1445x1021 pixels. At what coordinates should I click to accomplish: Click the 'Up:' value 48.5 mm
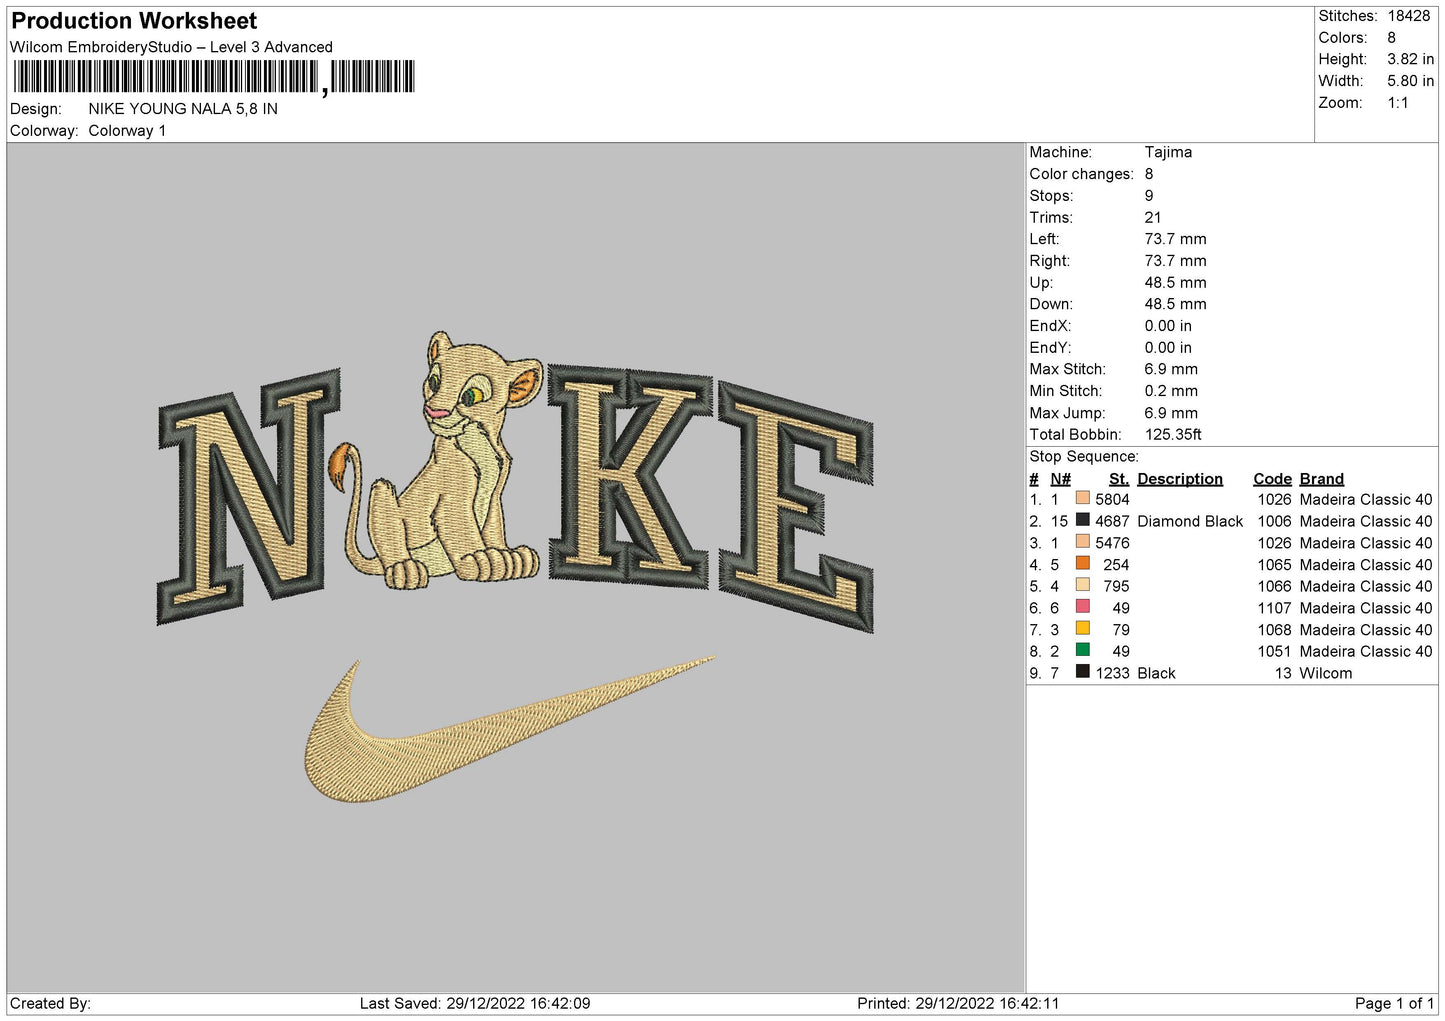tap(1175, 283)
